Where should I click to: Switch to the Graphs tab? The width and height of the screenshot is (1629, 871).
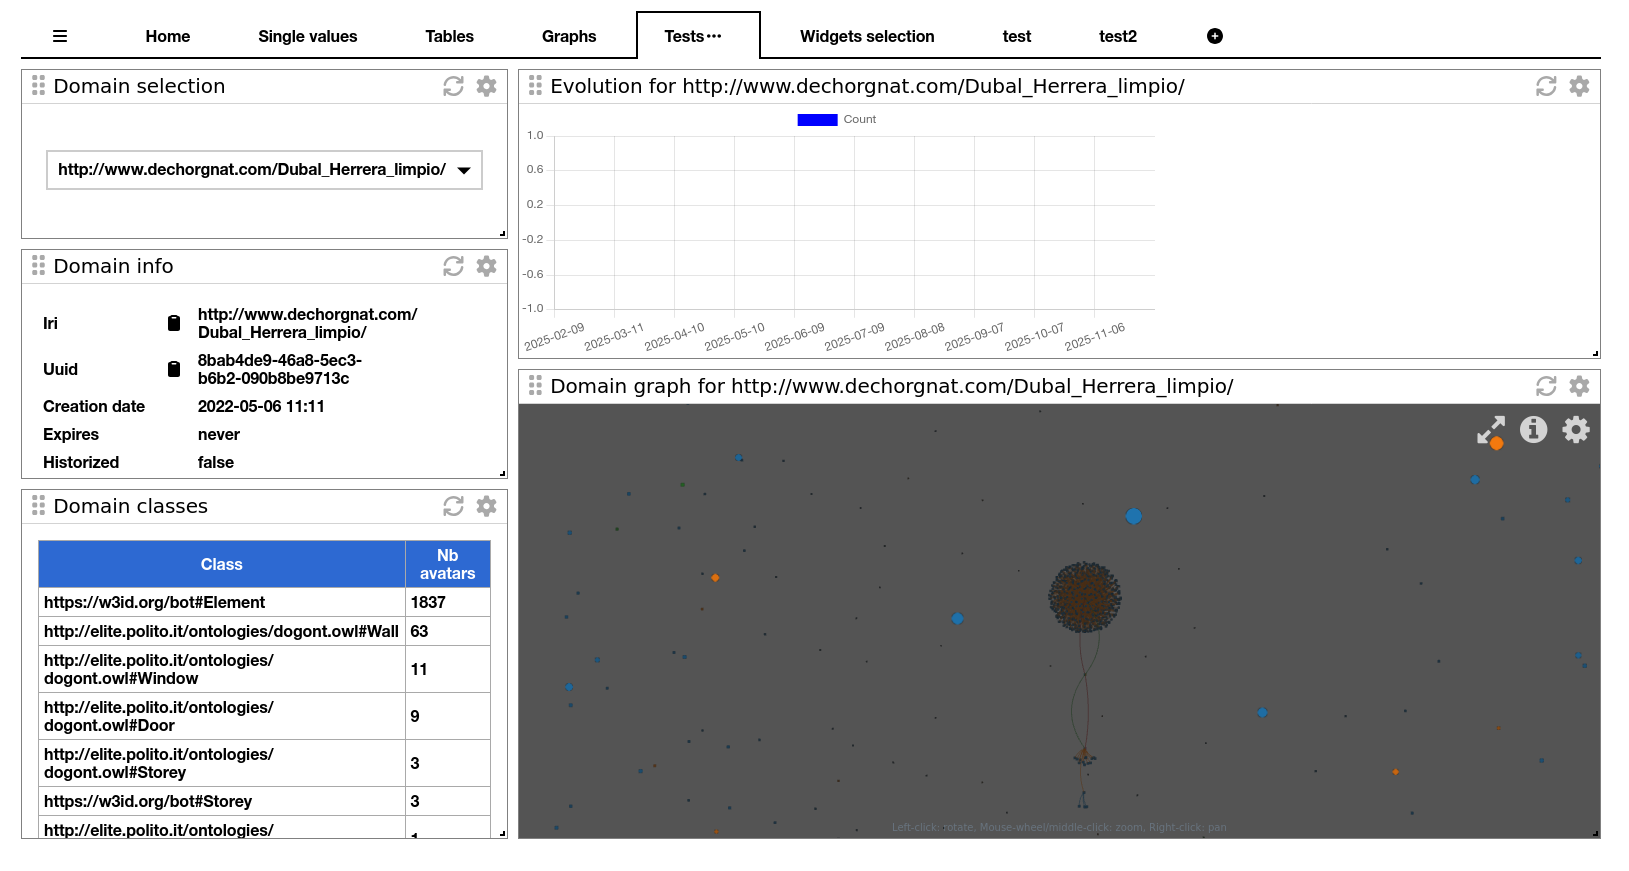pos(568,36)
